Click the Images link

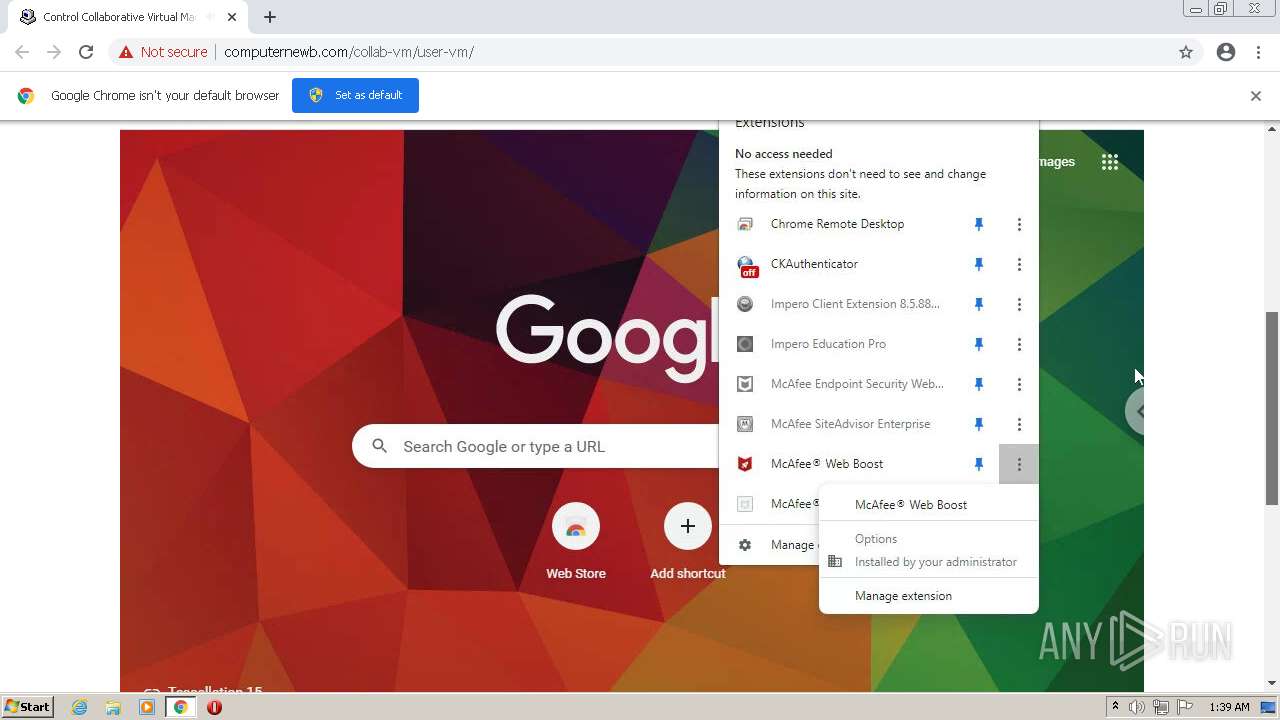point(1057,162)
